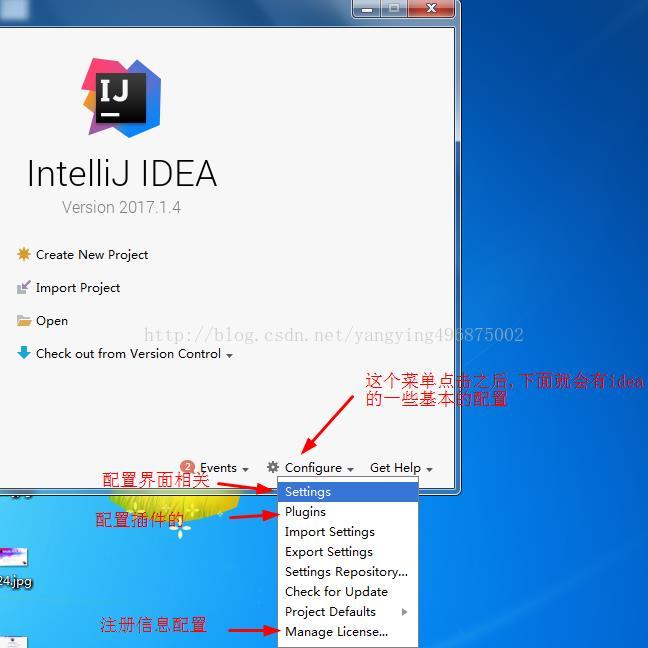Viewport: 648px width, 648px height.
Task: Select Manage License...
Action: (x=348, y=632)
